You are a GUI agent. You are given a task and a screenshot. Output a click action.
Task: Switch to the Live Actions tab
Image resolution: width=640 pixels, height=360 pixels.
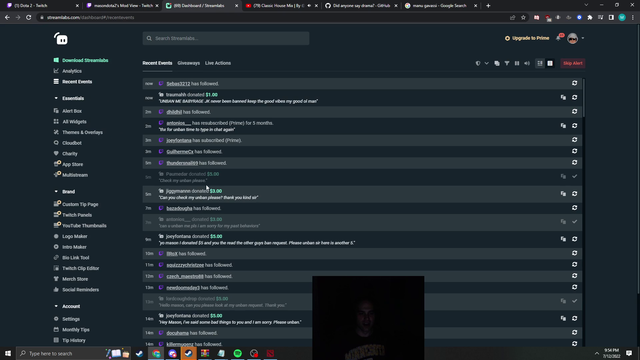click(218, 63)
